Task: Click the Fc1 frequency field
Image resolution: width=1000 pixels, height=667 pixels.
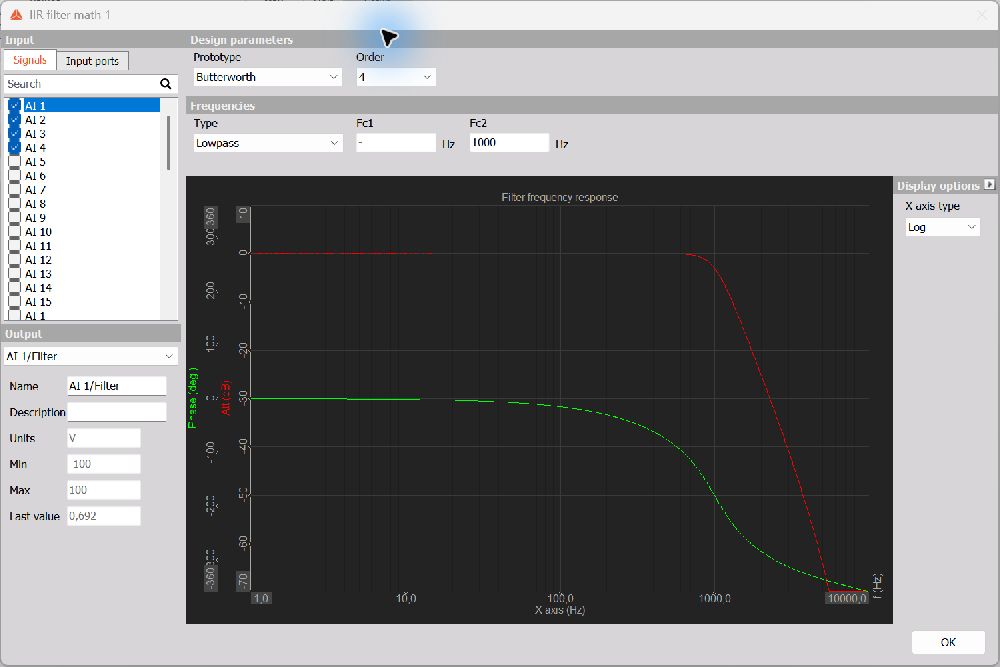Action: click(396, 143)
